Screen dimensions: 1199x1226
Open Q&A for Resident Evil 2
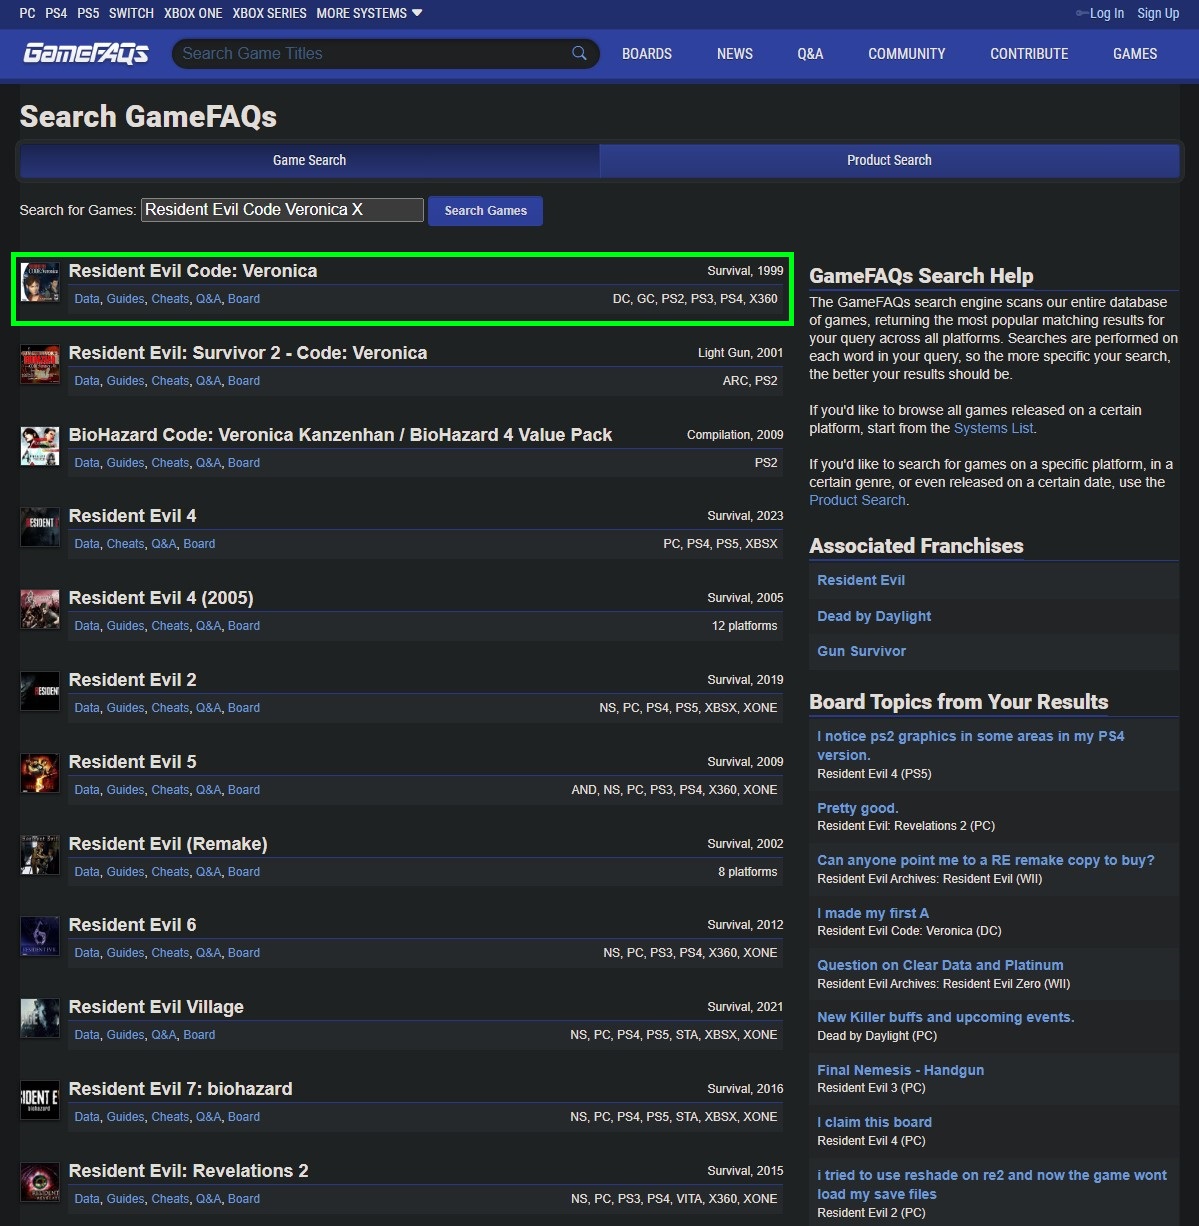pyautogui.click(x=208, y=708)
